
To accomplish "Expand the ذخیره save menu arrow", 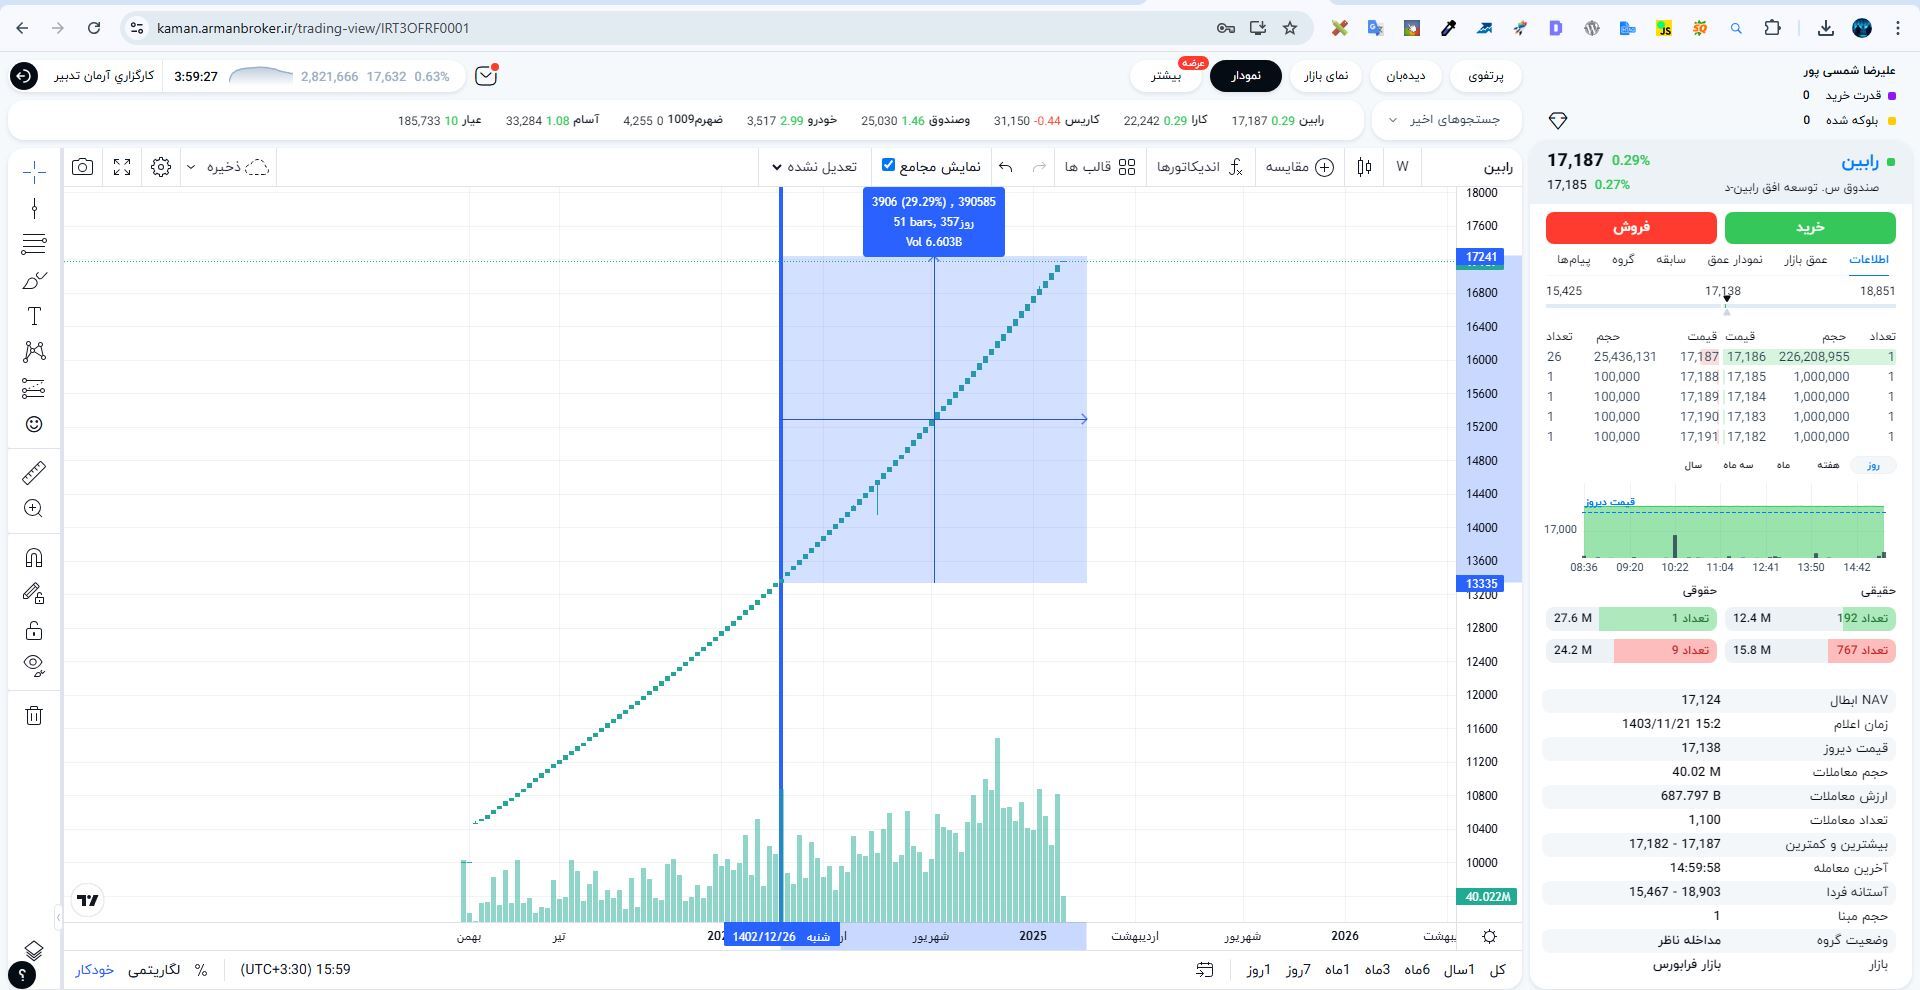I will [x=191, y=167].
